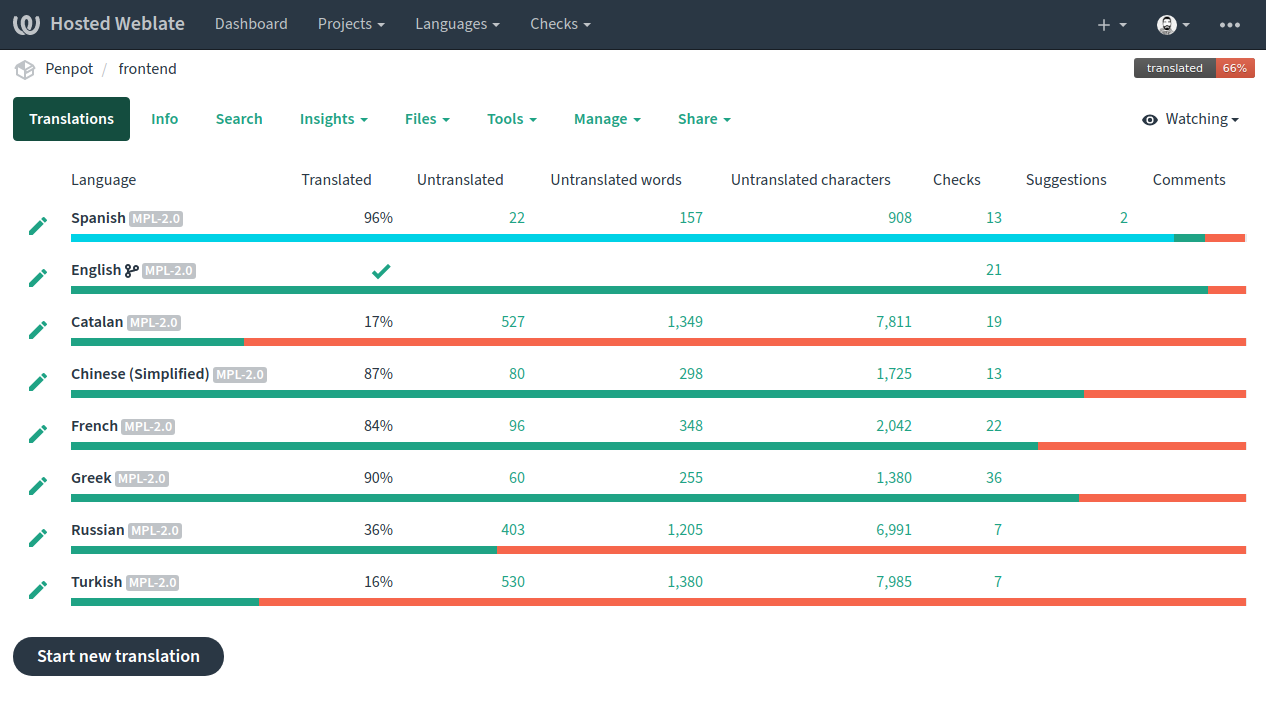Expand the Projects dropdown in navbar
The height and width of the screenshot is (706, 1266).
(351, 24)
